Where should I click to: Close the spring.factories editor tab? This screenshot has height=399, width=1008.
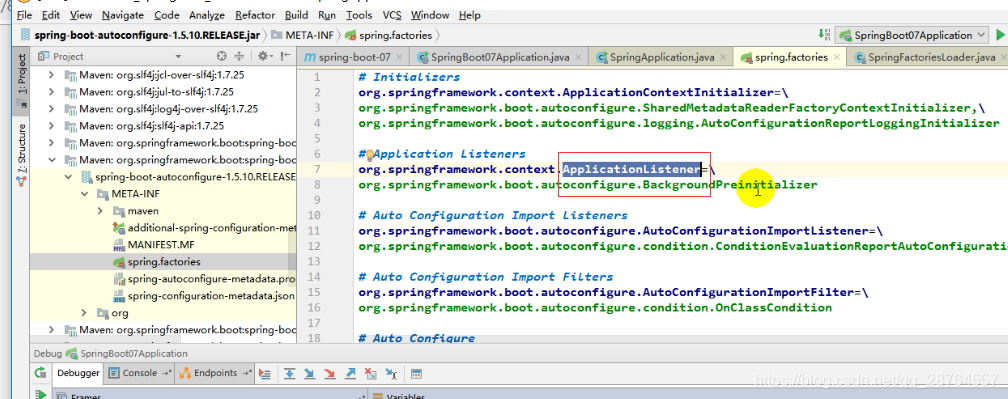[837, 57]
